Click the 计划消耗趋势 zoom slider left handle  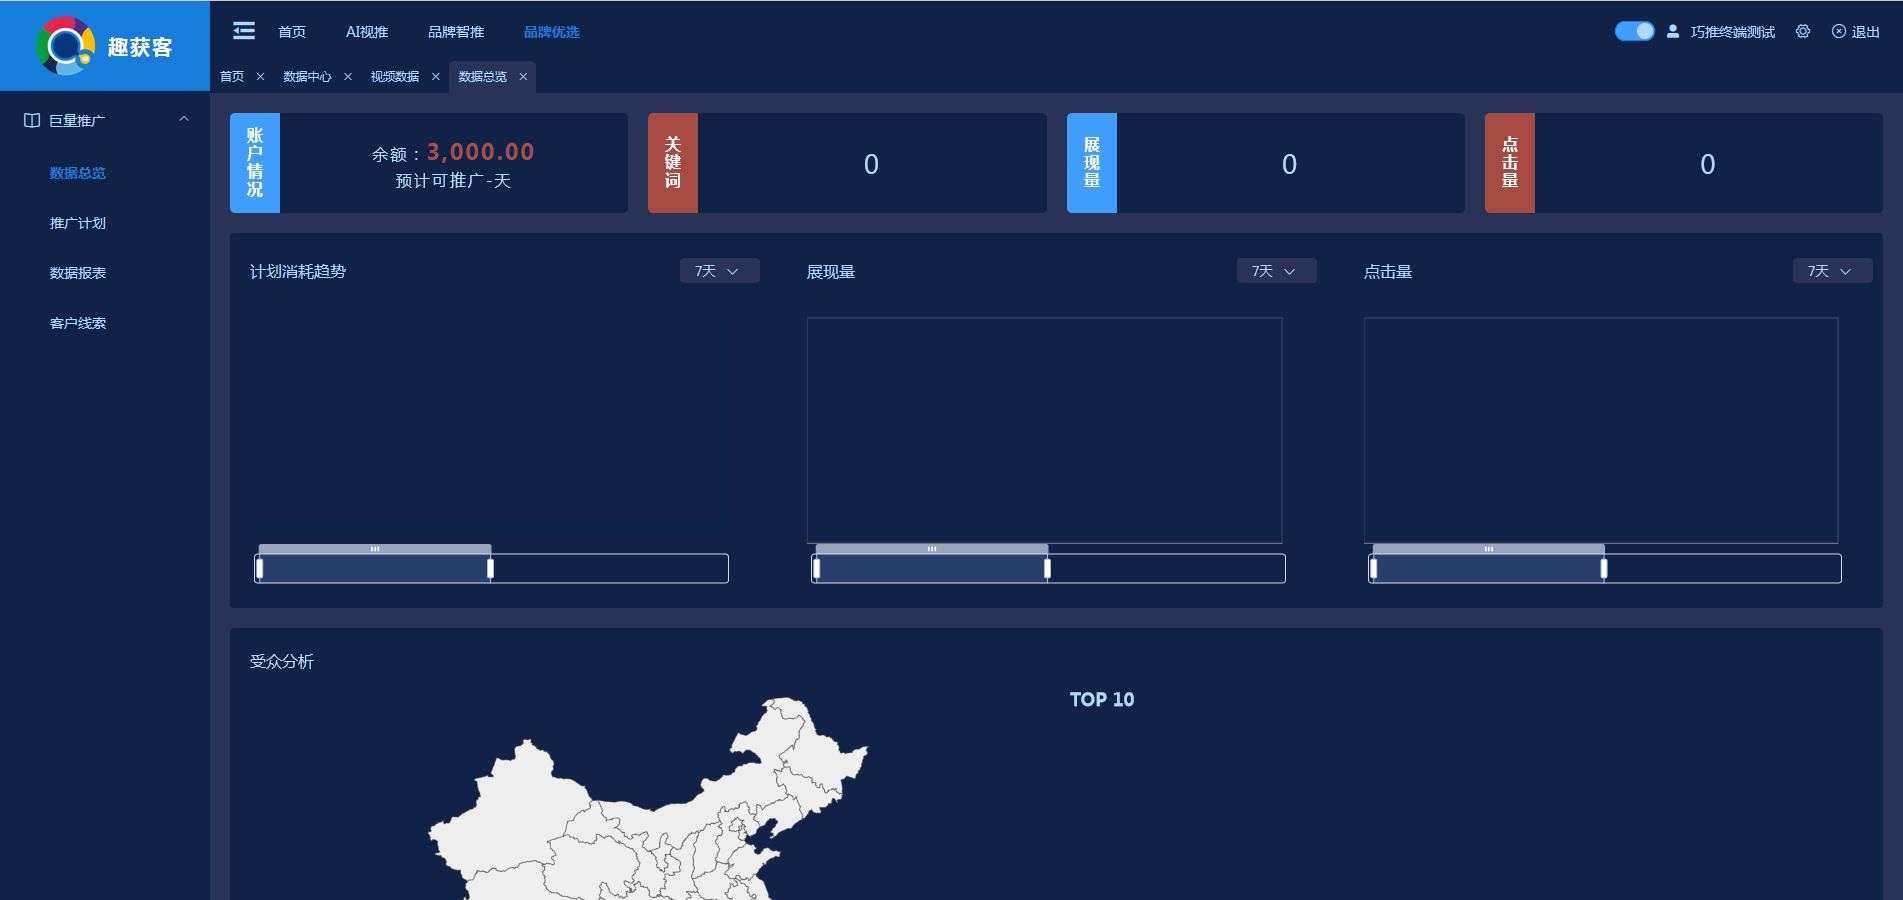259,568
